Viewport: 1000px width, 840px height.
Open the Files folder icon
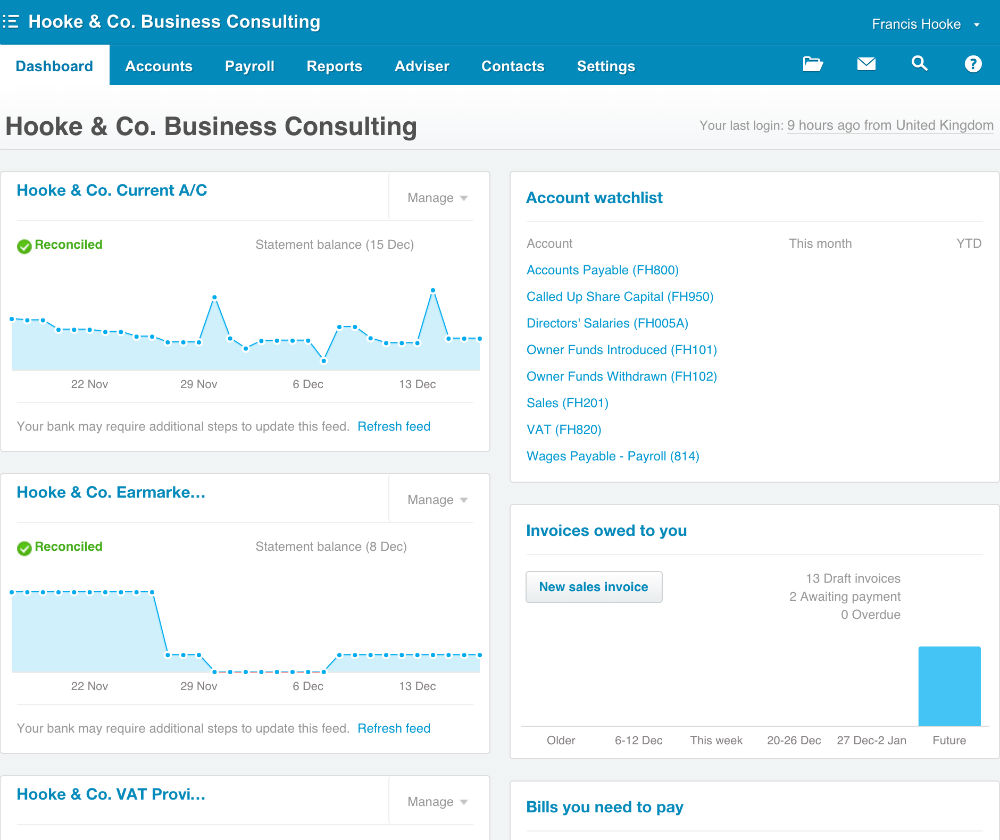[812, 64]
